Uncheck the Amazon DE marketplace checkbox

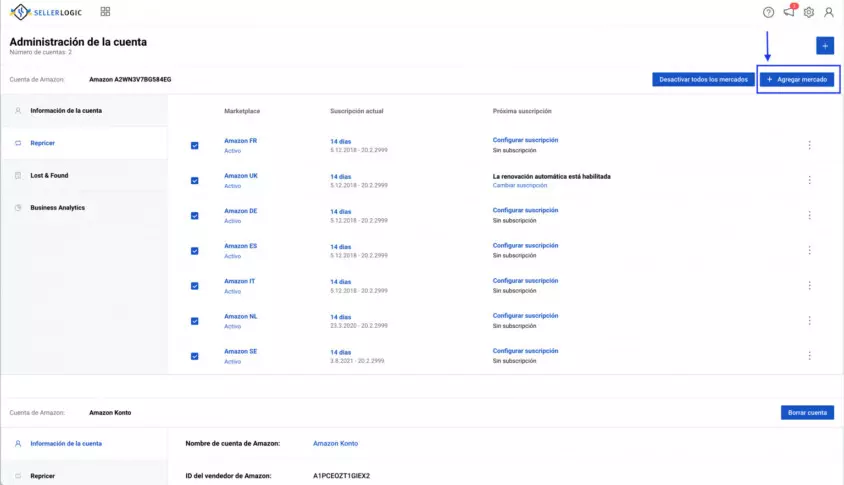[194, 216]
